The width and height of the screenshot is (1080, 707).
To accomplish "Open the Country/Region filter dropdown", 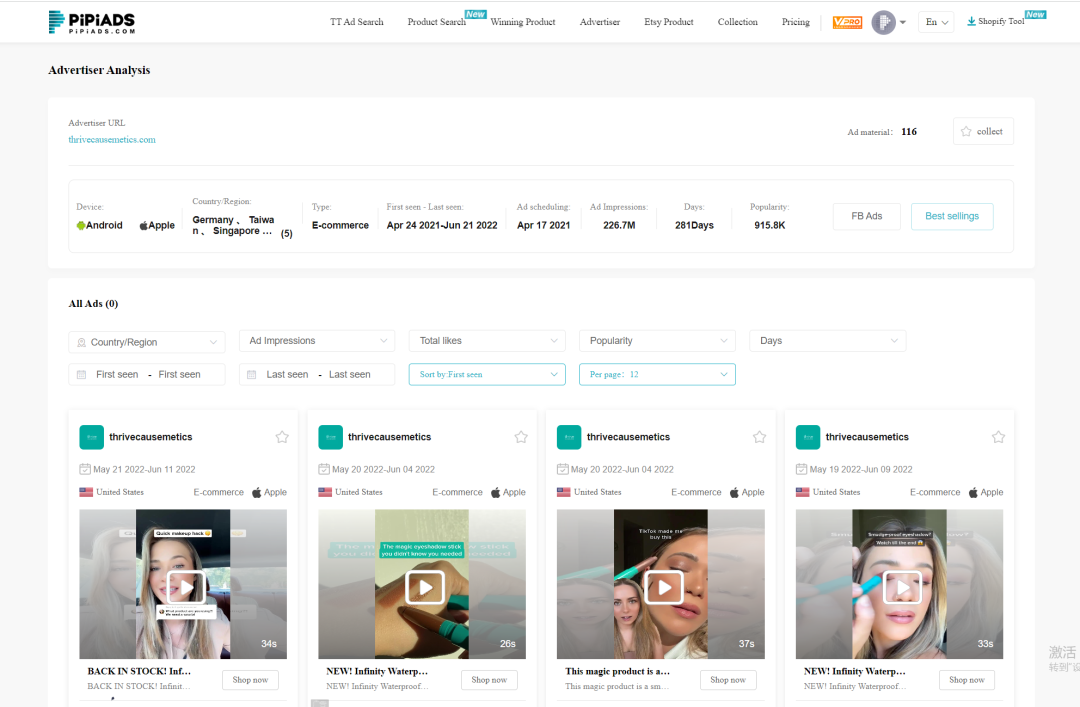I will pos(147,342).
